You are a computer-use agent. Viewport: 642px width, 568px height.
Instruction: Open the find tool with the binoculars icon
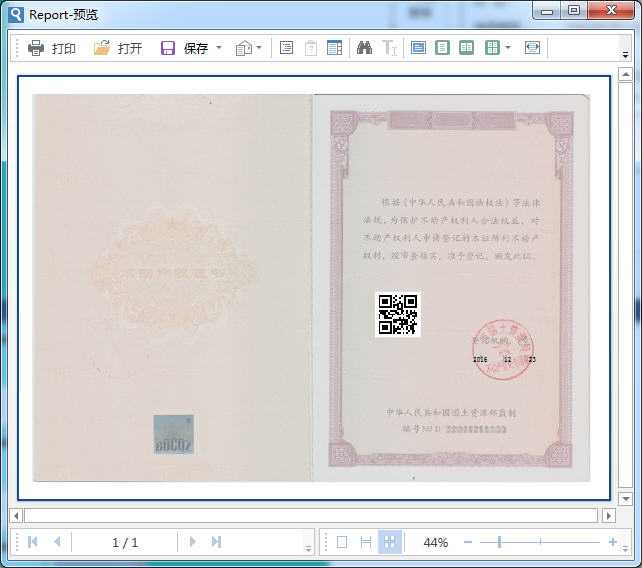tap(364, 48)
